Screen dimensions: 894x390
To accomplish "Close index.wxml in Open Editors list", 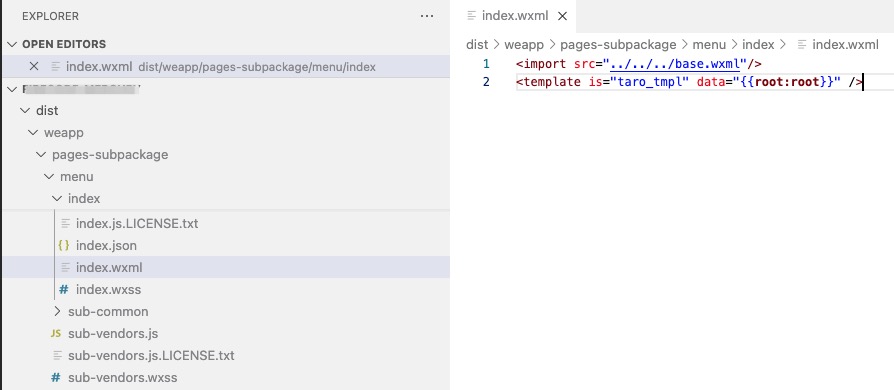I will click(x=34, y=67).
